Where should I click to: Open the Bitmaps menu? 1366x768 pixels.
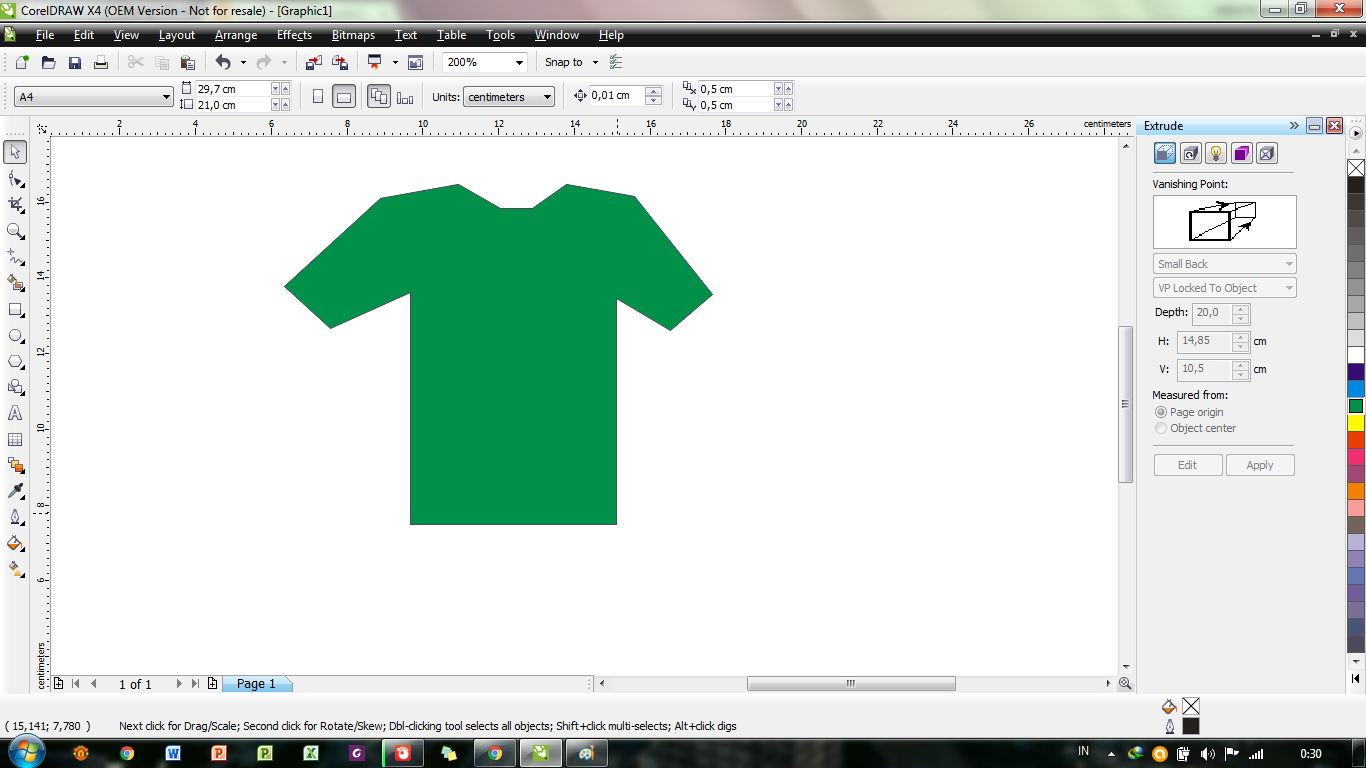(x=352, y=35)
